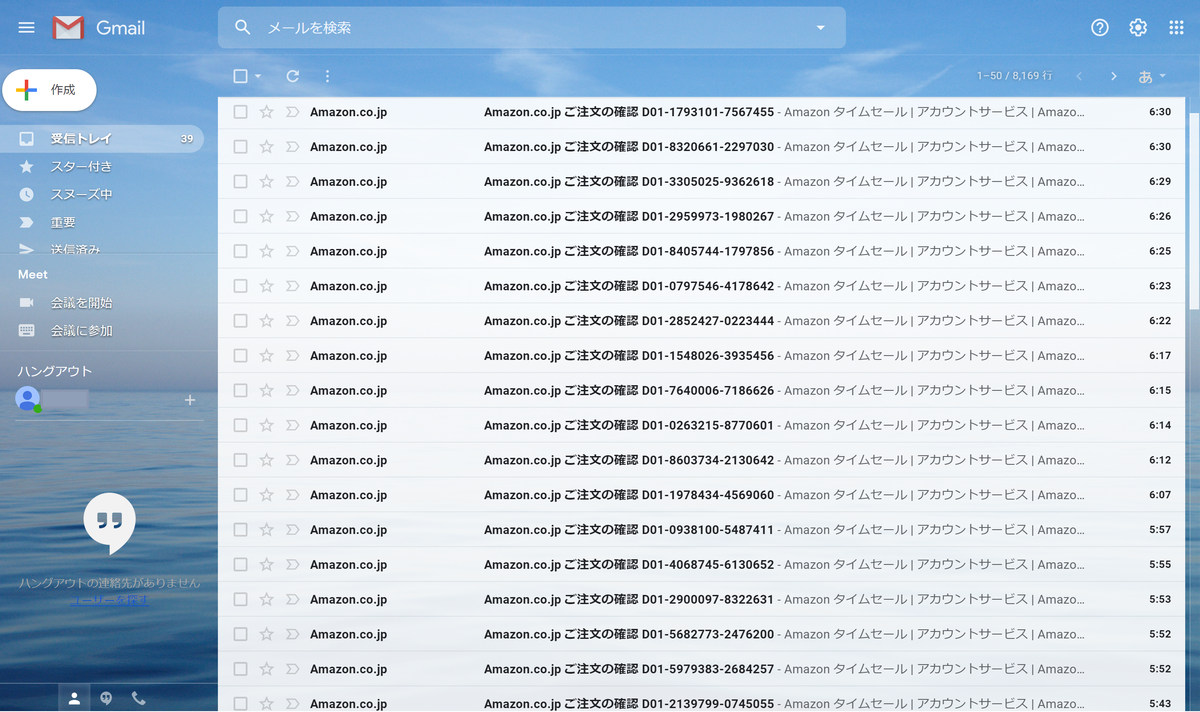
Task: Star the email D01-1793101-7567455
Action: 266,112
